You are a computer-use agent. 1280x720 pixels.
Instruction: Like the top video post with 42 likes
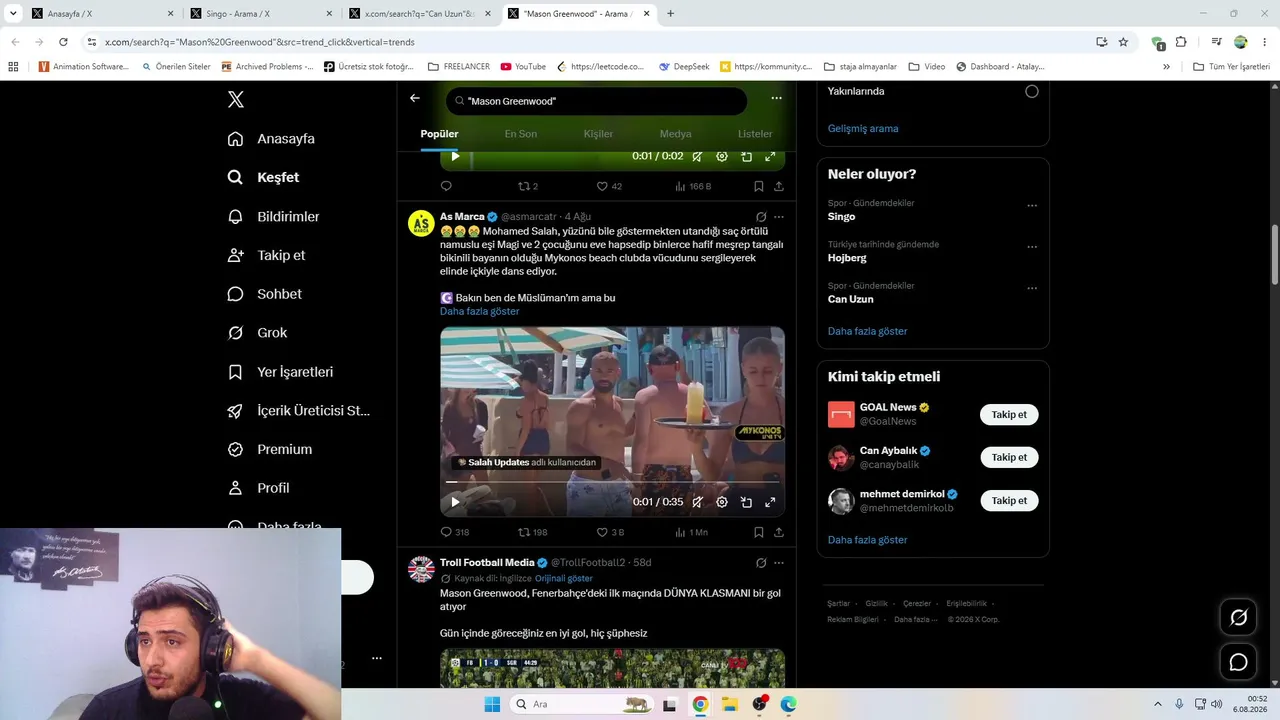[609, 186]
